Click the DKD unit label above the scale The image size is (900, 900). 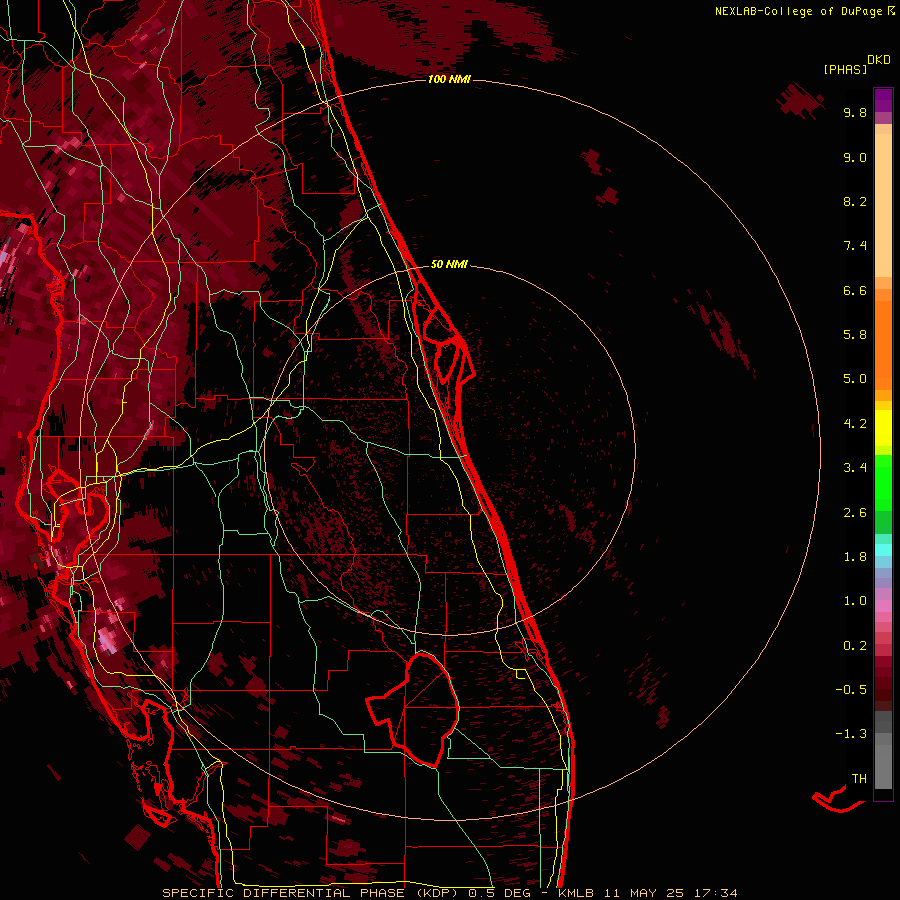coord(879,60)
